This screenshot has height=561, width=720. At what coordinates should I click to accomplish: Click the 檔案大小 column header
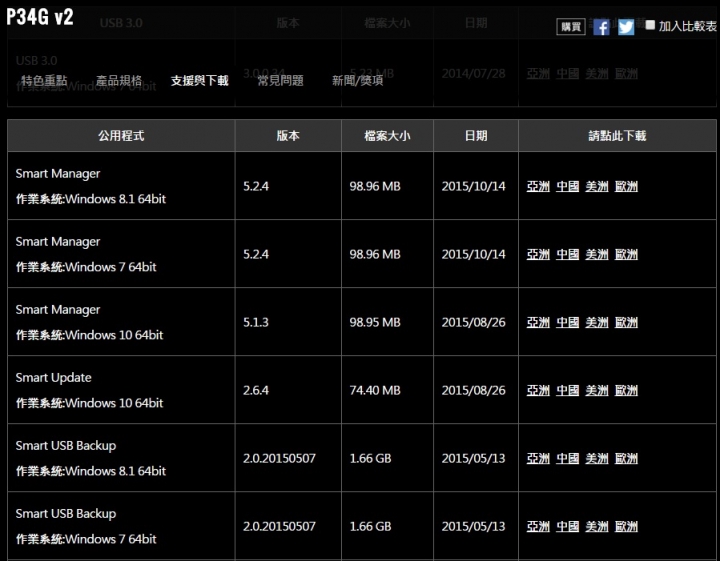coord(387,135)
